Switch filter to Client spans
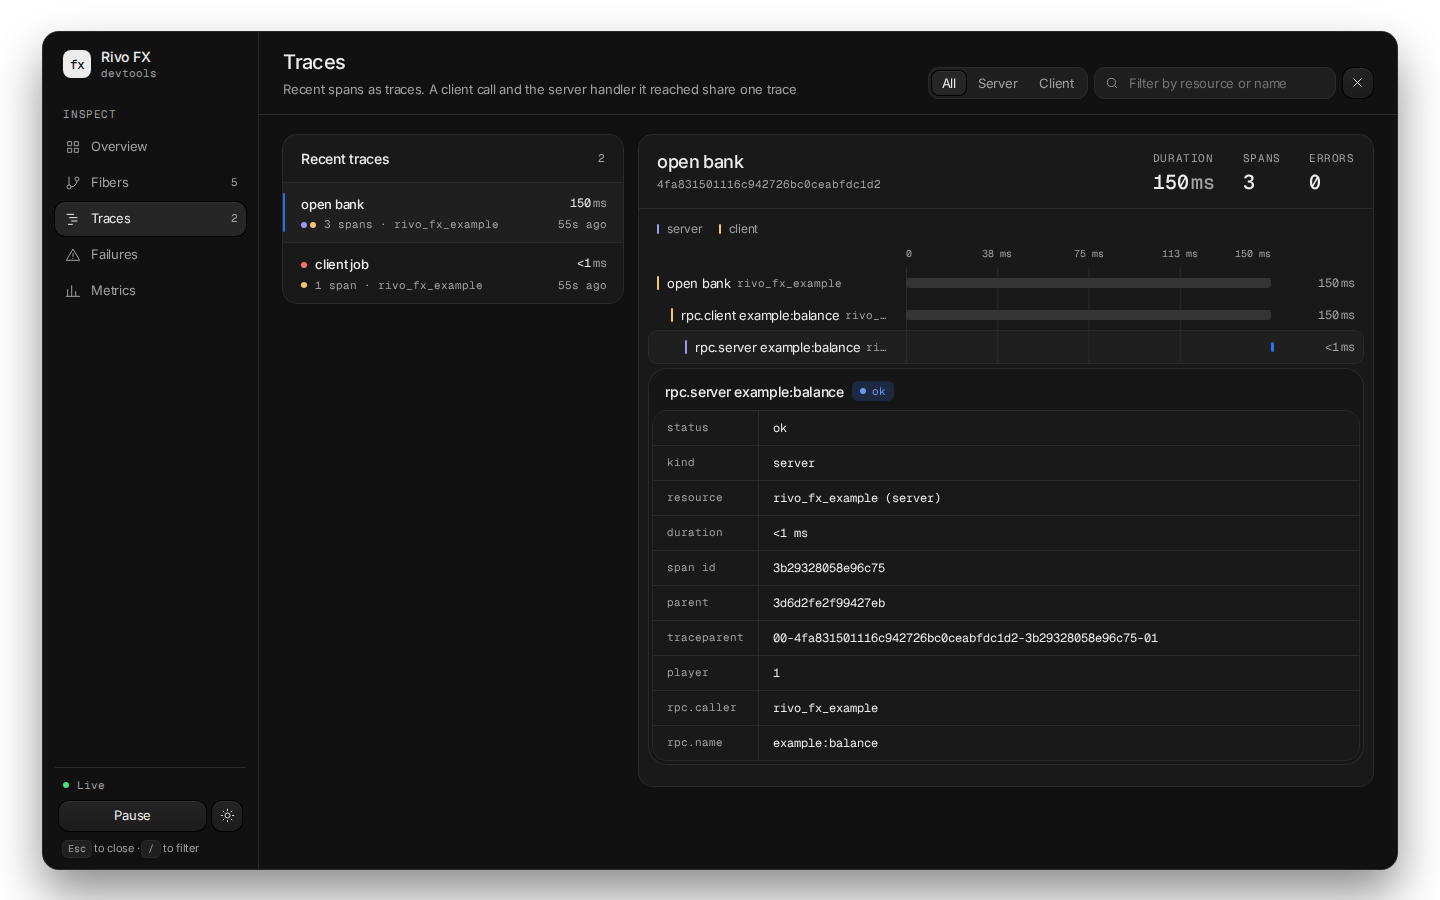Image resolution: width=1440 pixels, height=900 pixels. 1056,83
